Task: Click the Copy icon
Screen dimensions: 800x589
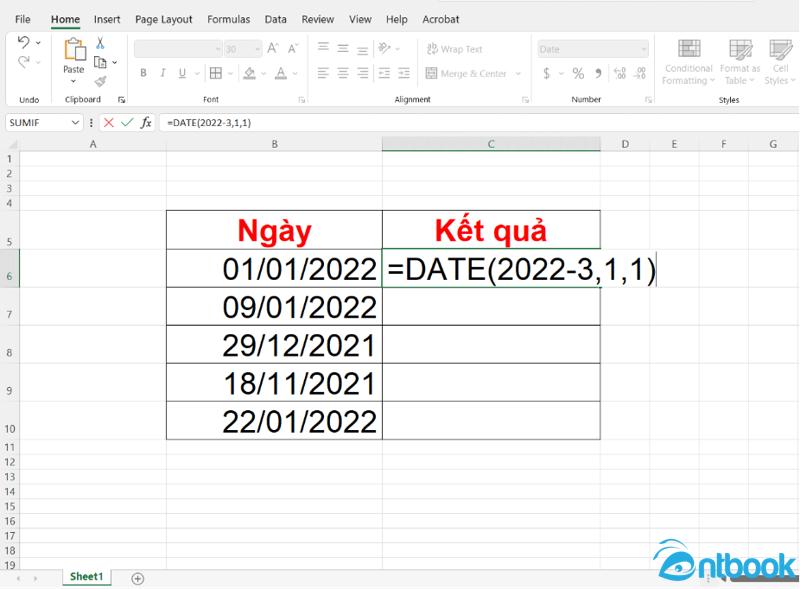Action: [100, 62]
